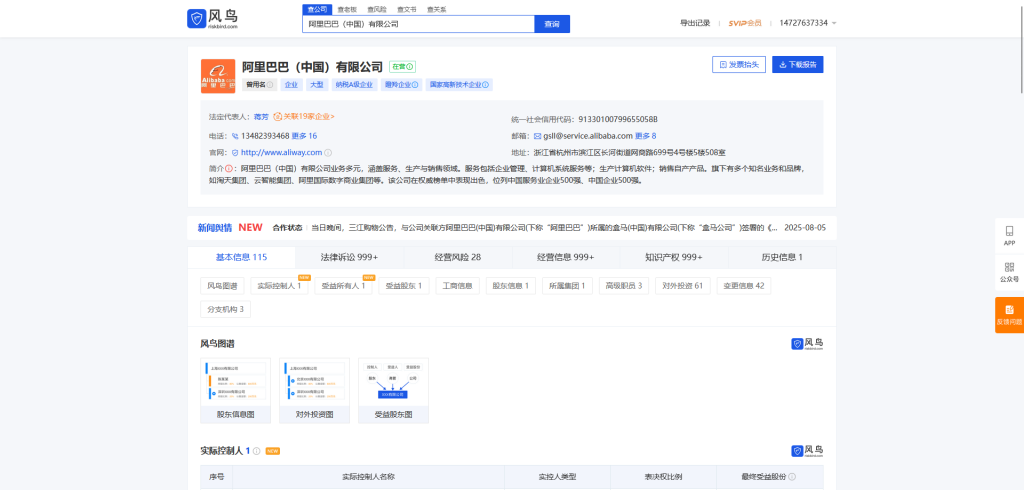This screenshot has height=490, width=1024.
Task: Click the 发票抬头 button
Action: 739,65
